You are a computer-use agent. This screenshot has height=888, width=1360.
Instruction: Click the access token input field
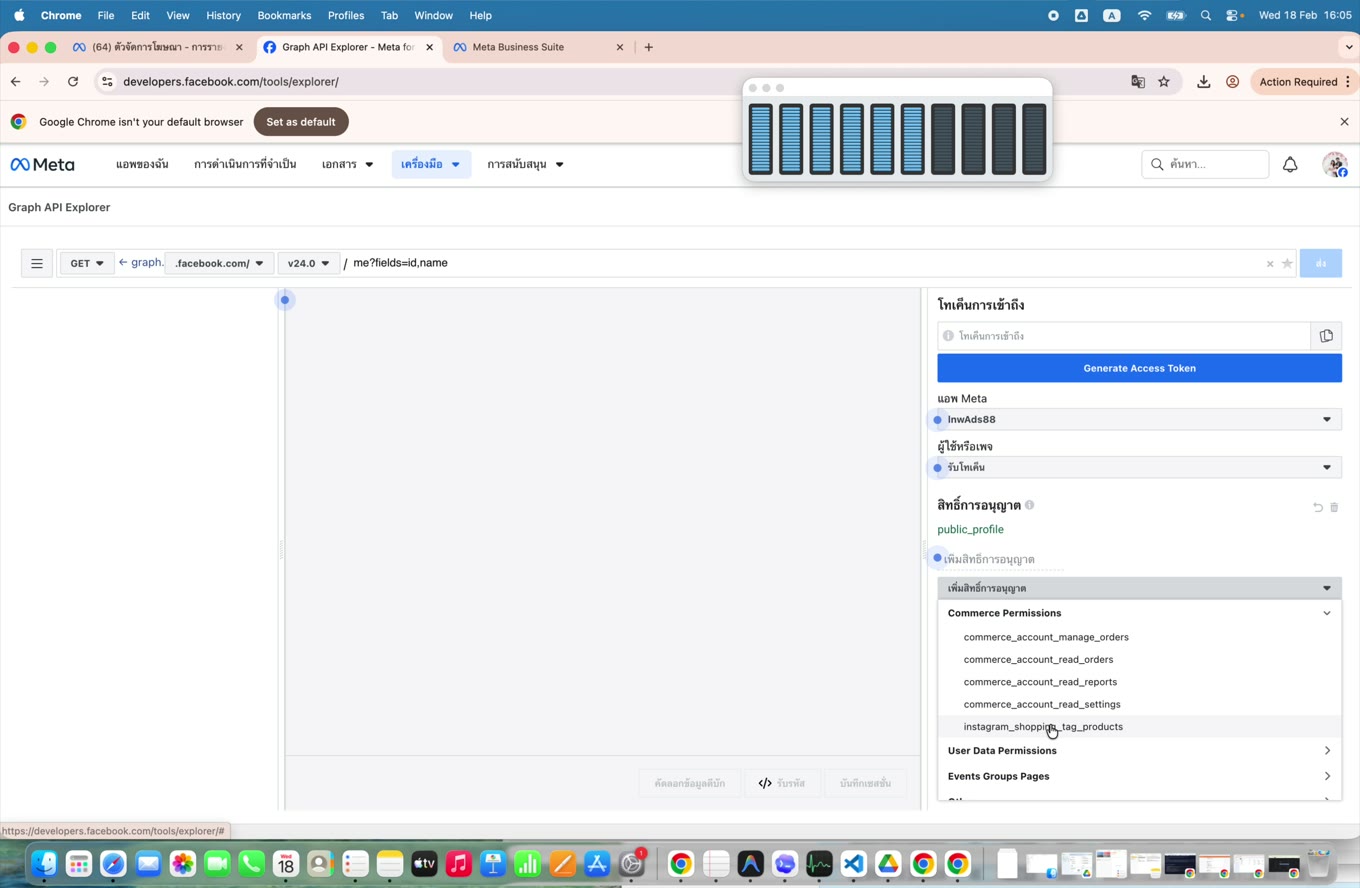(1124, 336)
